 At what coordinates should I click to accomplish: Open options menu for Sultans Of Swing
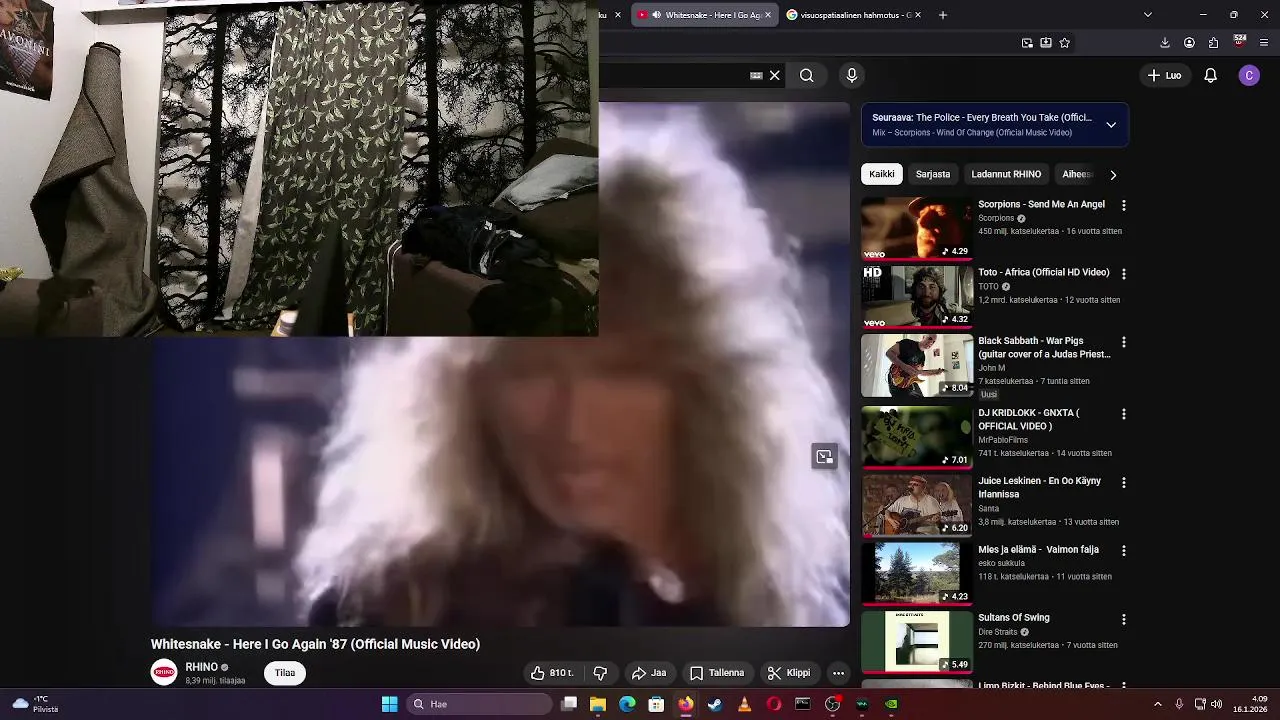1123,619
